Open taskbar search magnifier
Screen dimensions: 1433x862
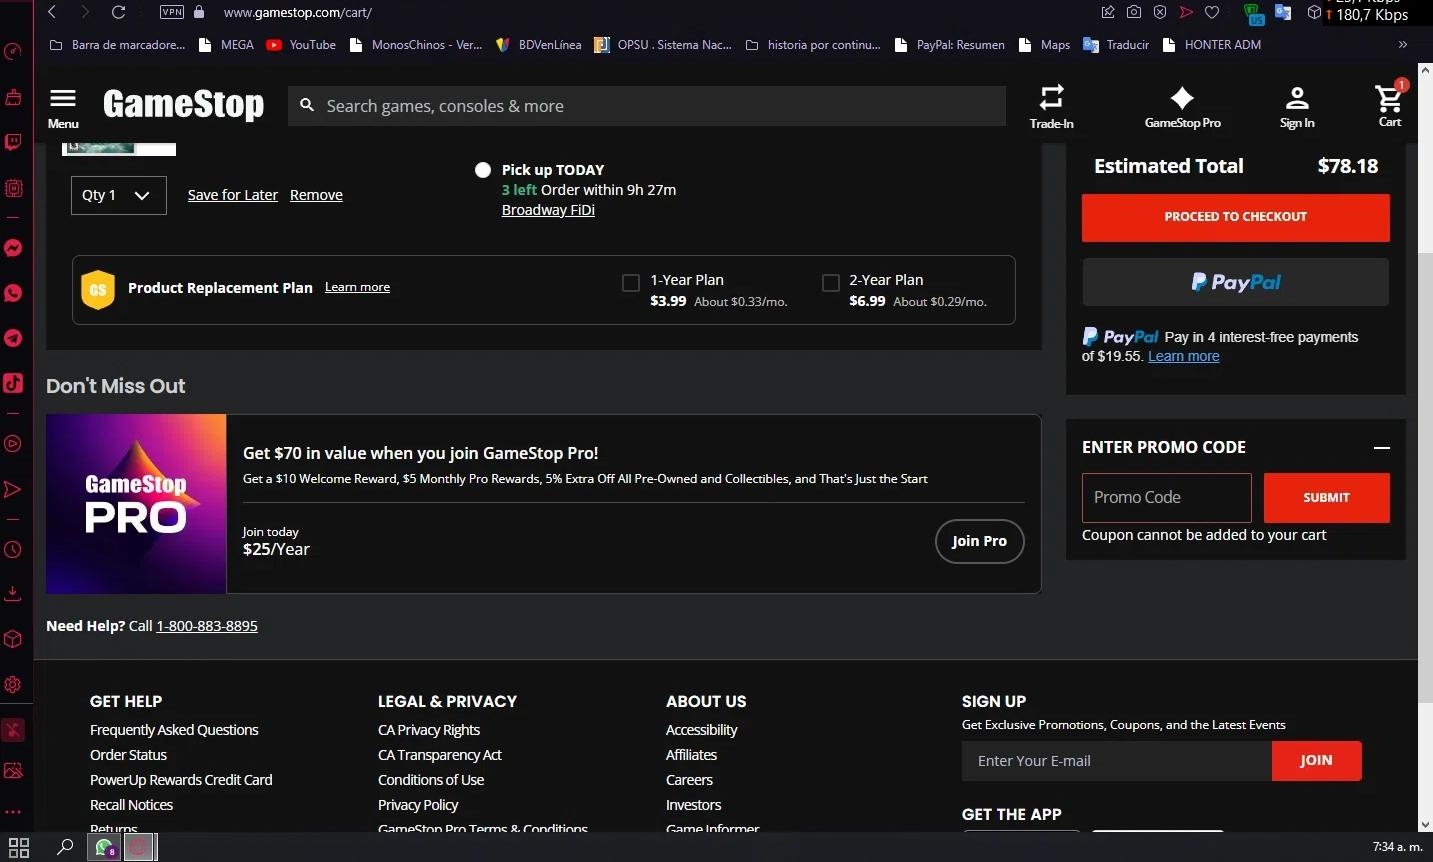pyautogui.click(x=65, y=848)
